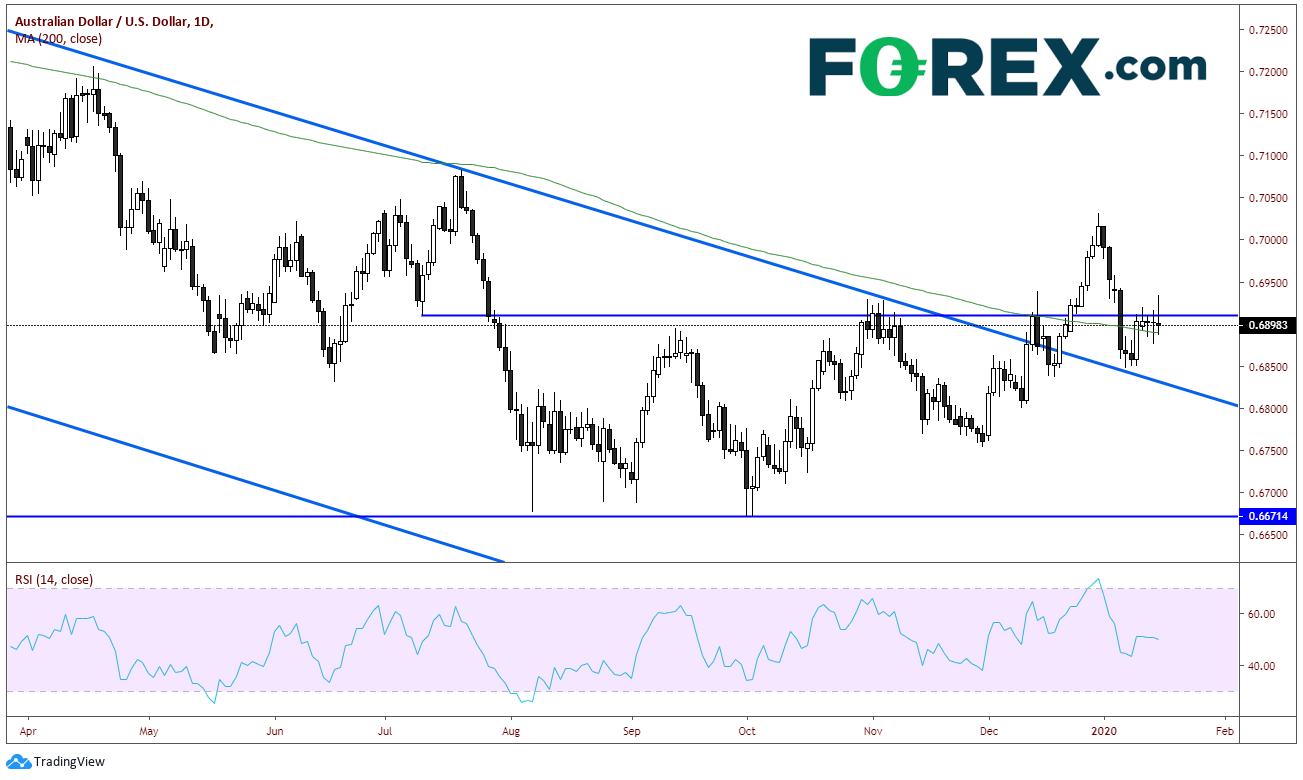Select the 0.72000 price axis label
This screenshot has height=780, width=1303.
pyautogui.click(x=1266, y=72)
